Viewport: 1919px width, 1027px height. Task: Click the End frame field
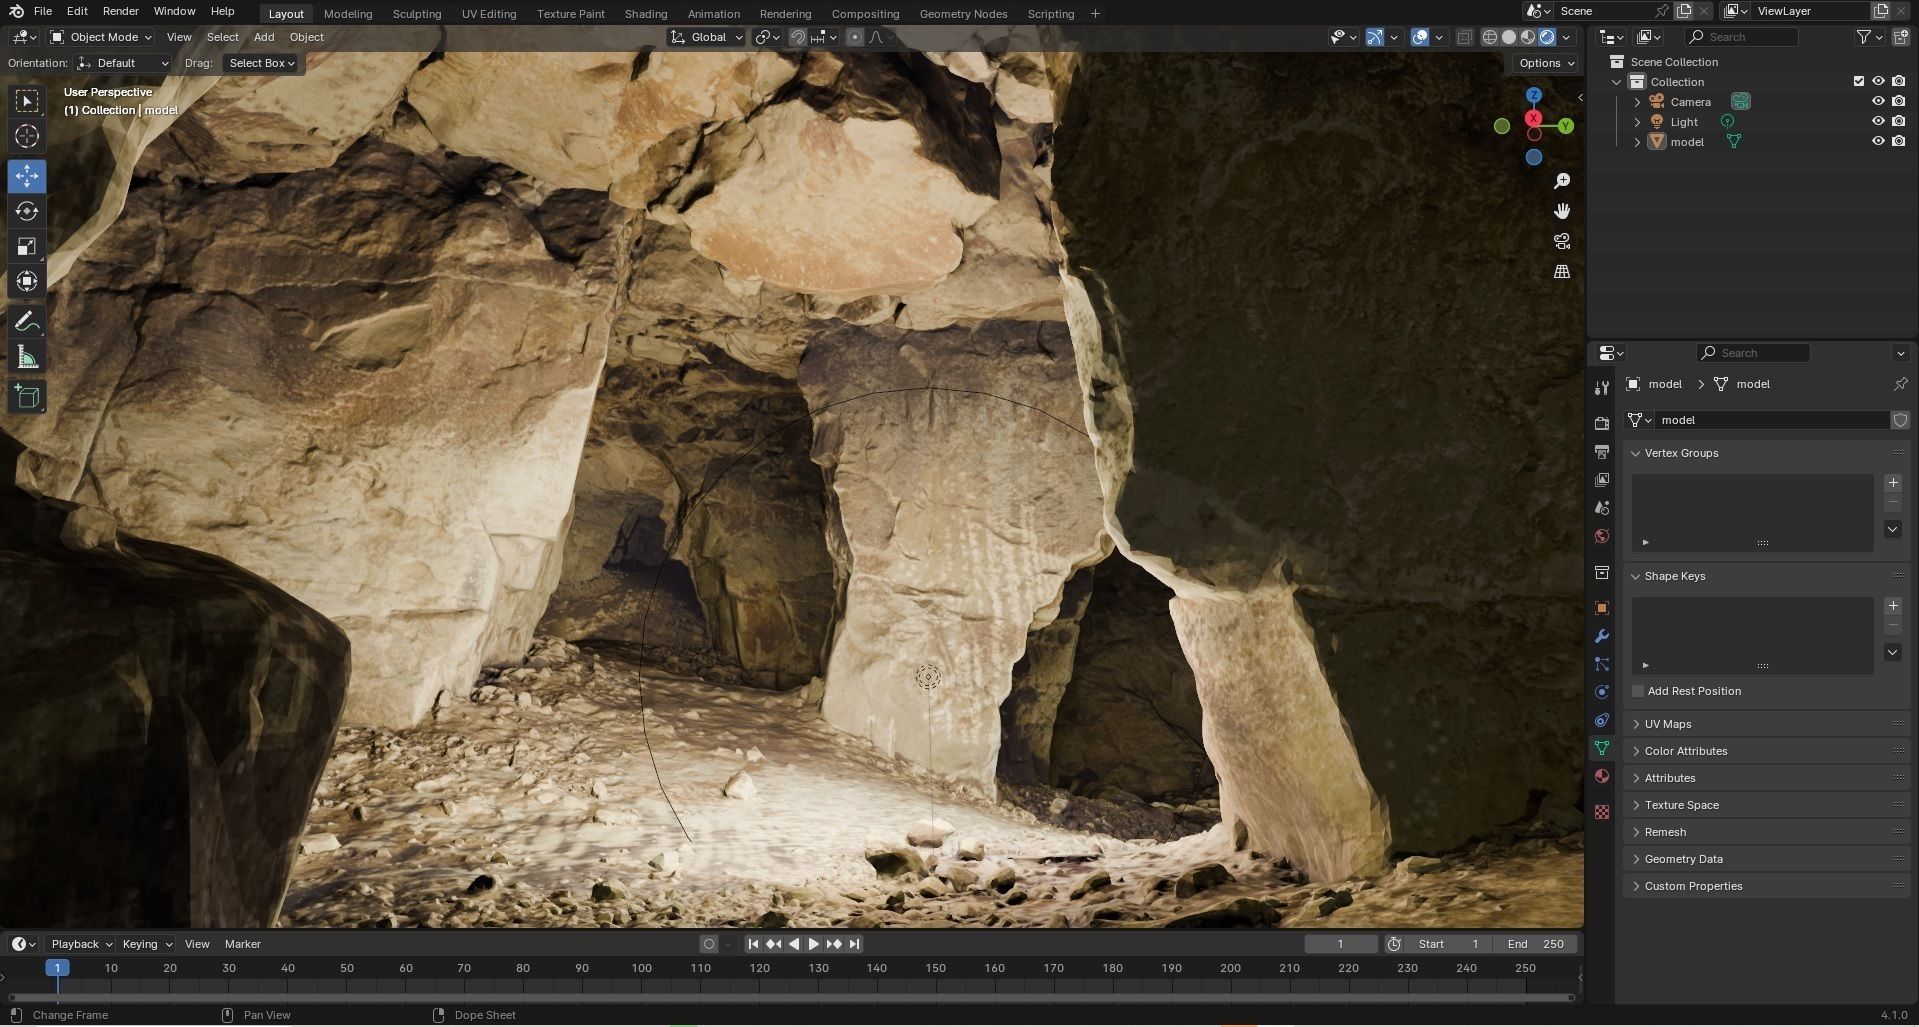tap(1535, 944)
